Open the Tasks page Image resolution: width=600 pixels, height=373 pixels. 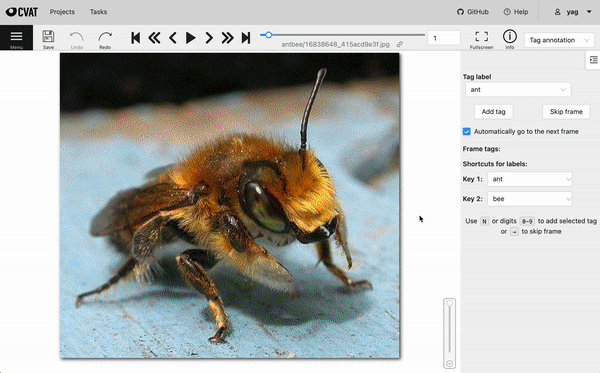[98, 12]
